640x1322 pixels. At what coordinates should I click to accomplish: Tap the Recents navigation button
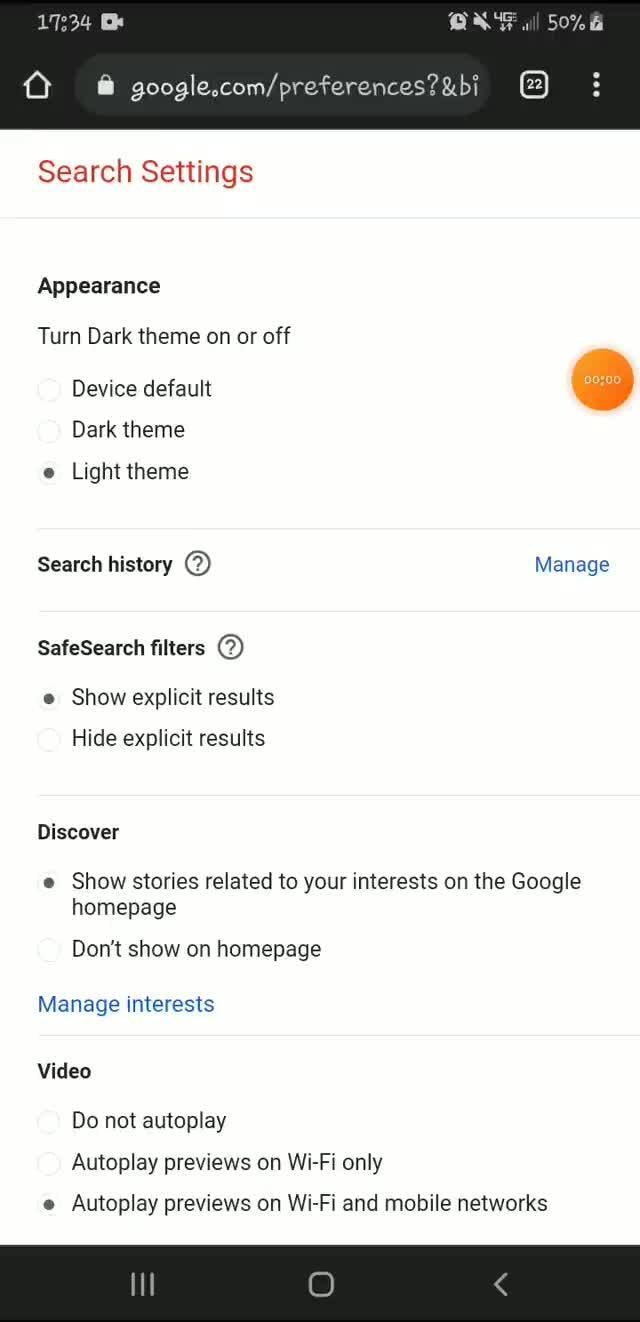(x=142, y=1284)
